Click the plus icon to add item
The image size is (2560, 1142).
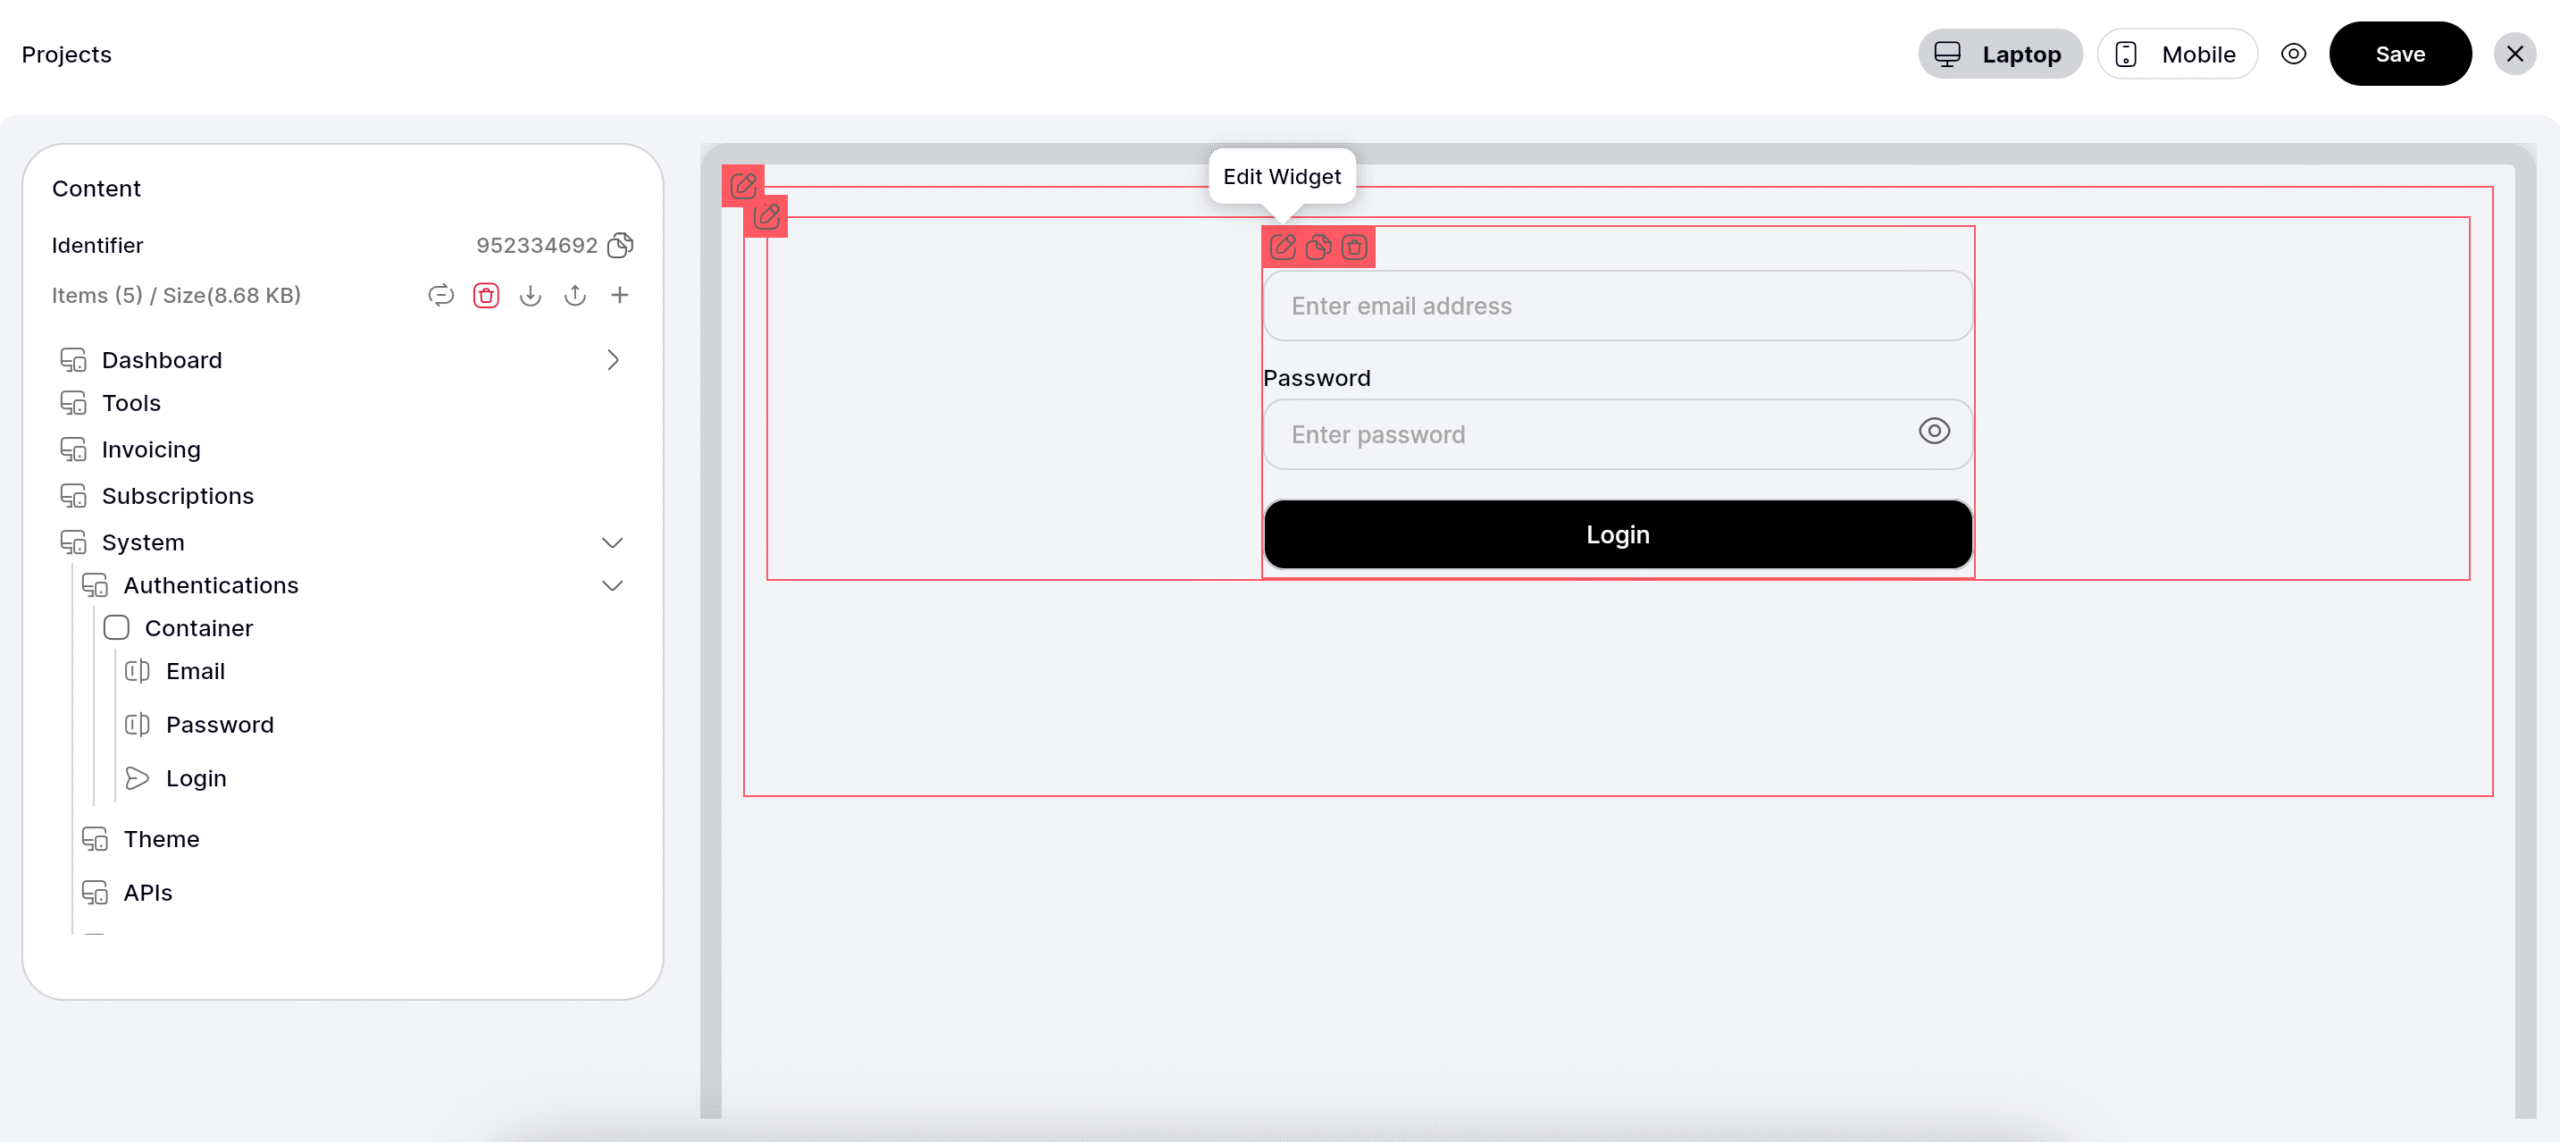620,295
